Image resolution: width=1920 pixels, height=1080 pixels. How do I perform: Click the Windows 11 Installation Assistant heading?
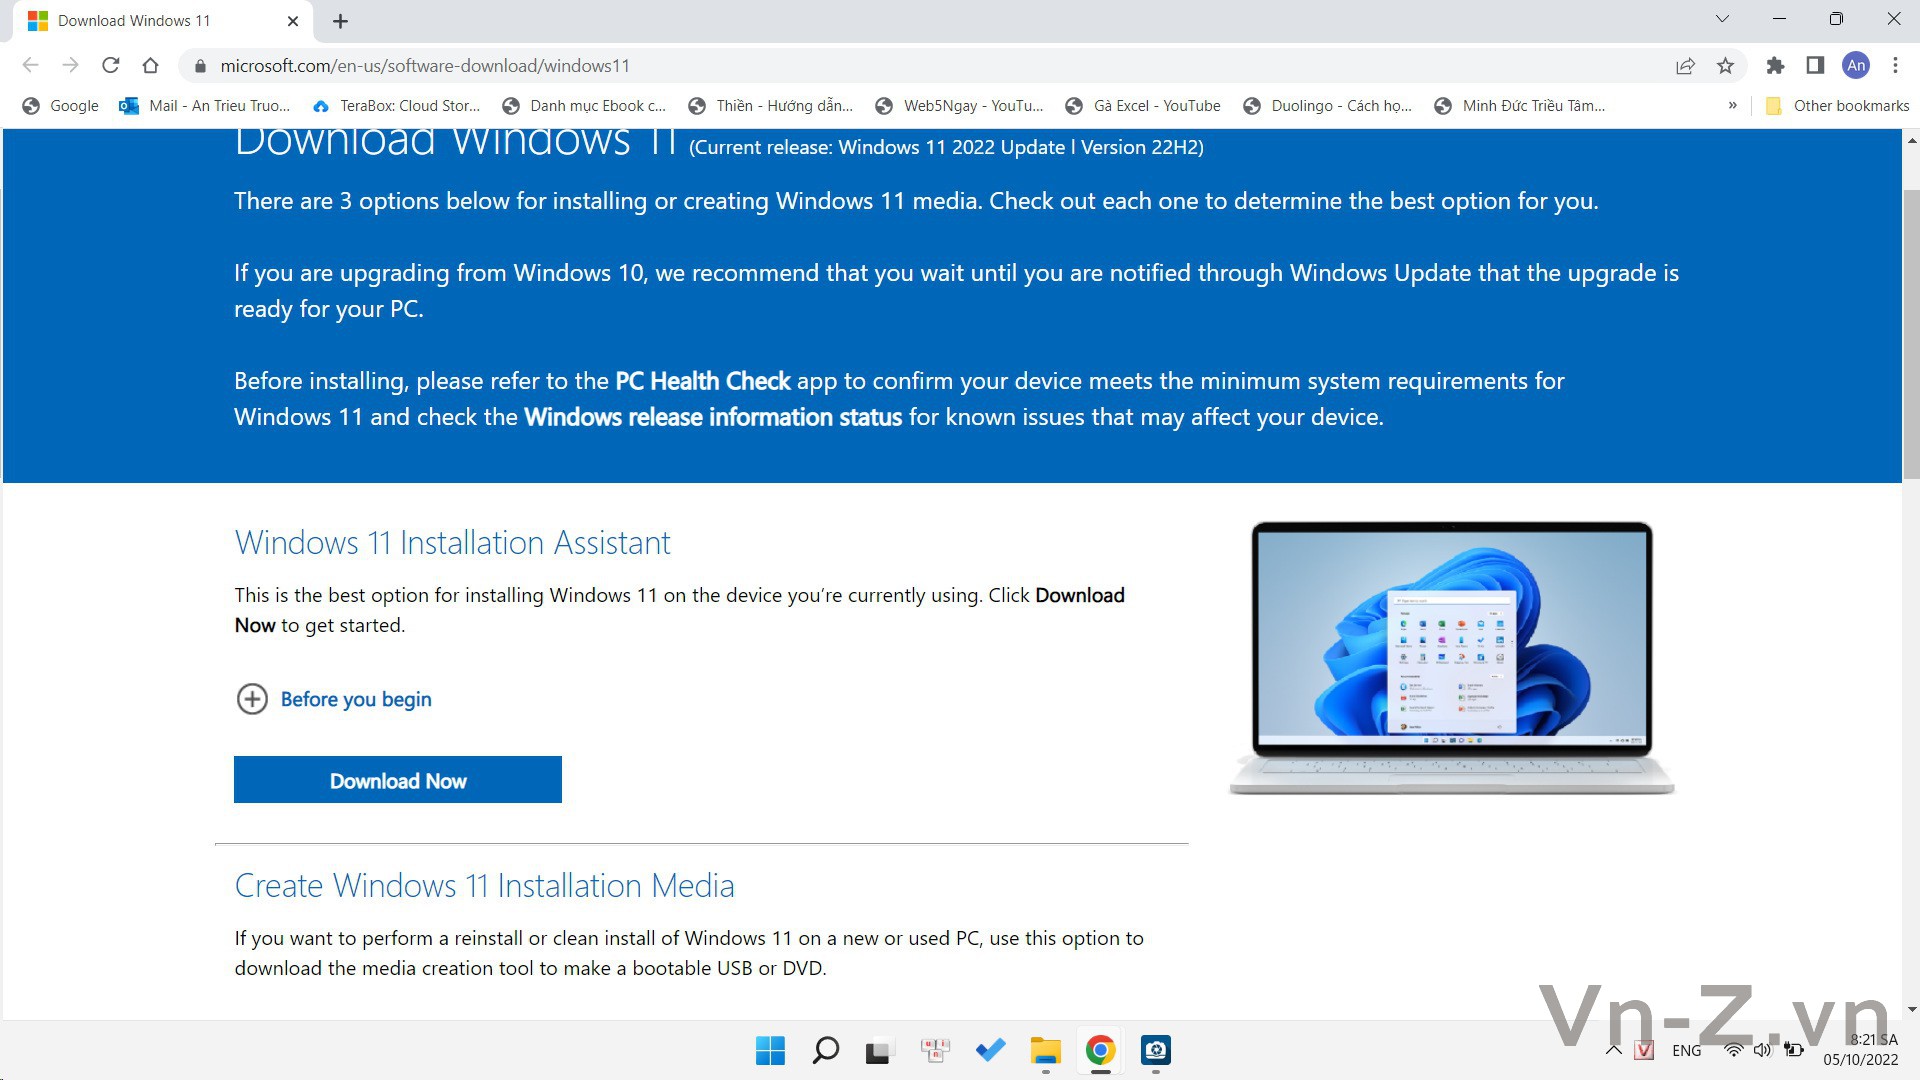[x=452, y=542]
